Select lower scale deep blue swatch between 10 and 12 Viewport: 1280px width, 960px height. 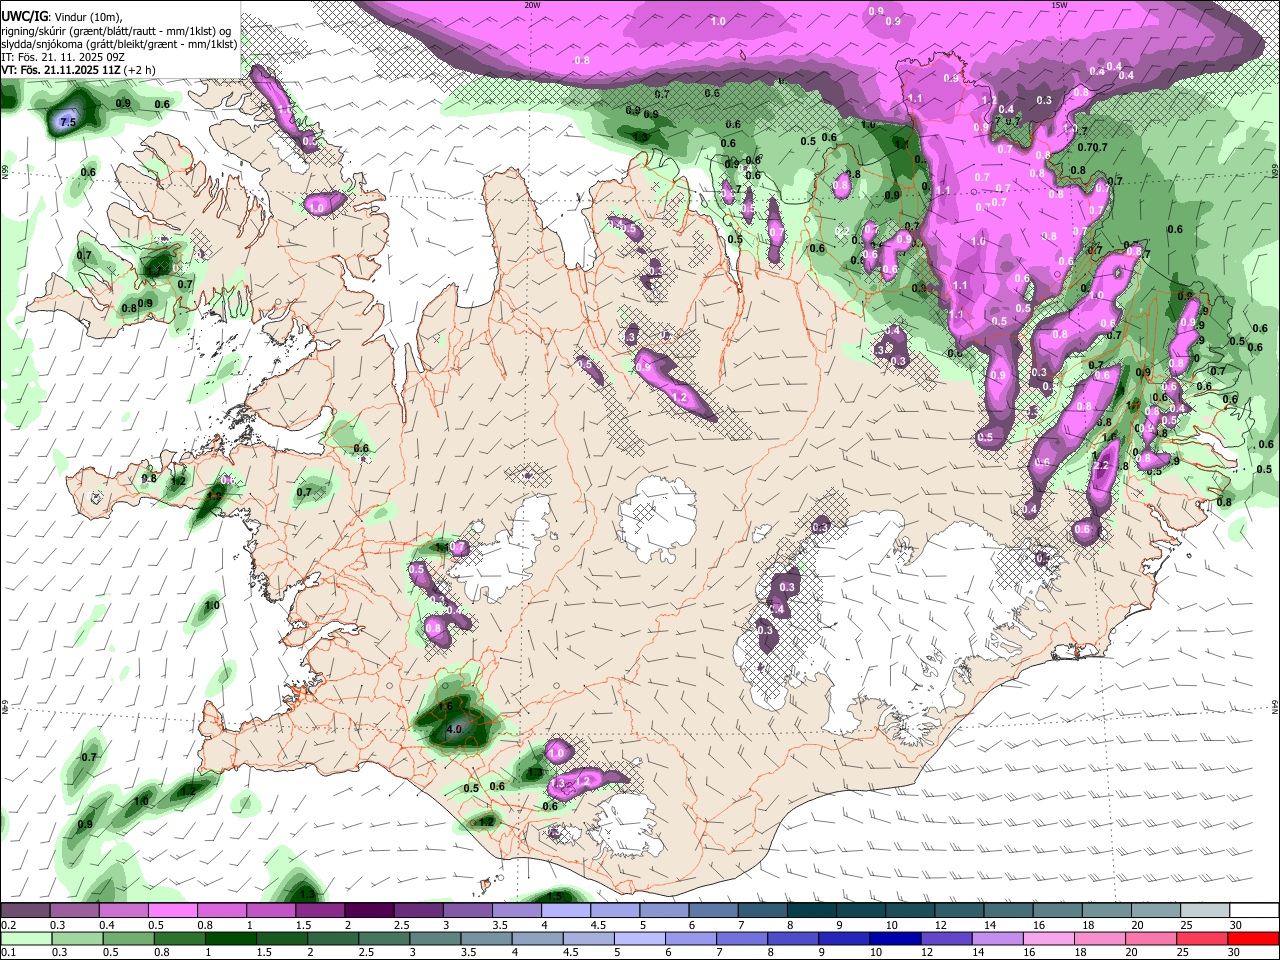point(896,938)
